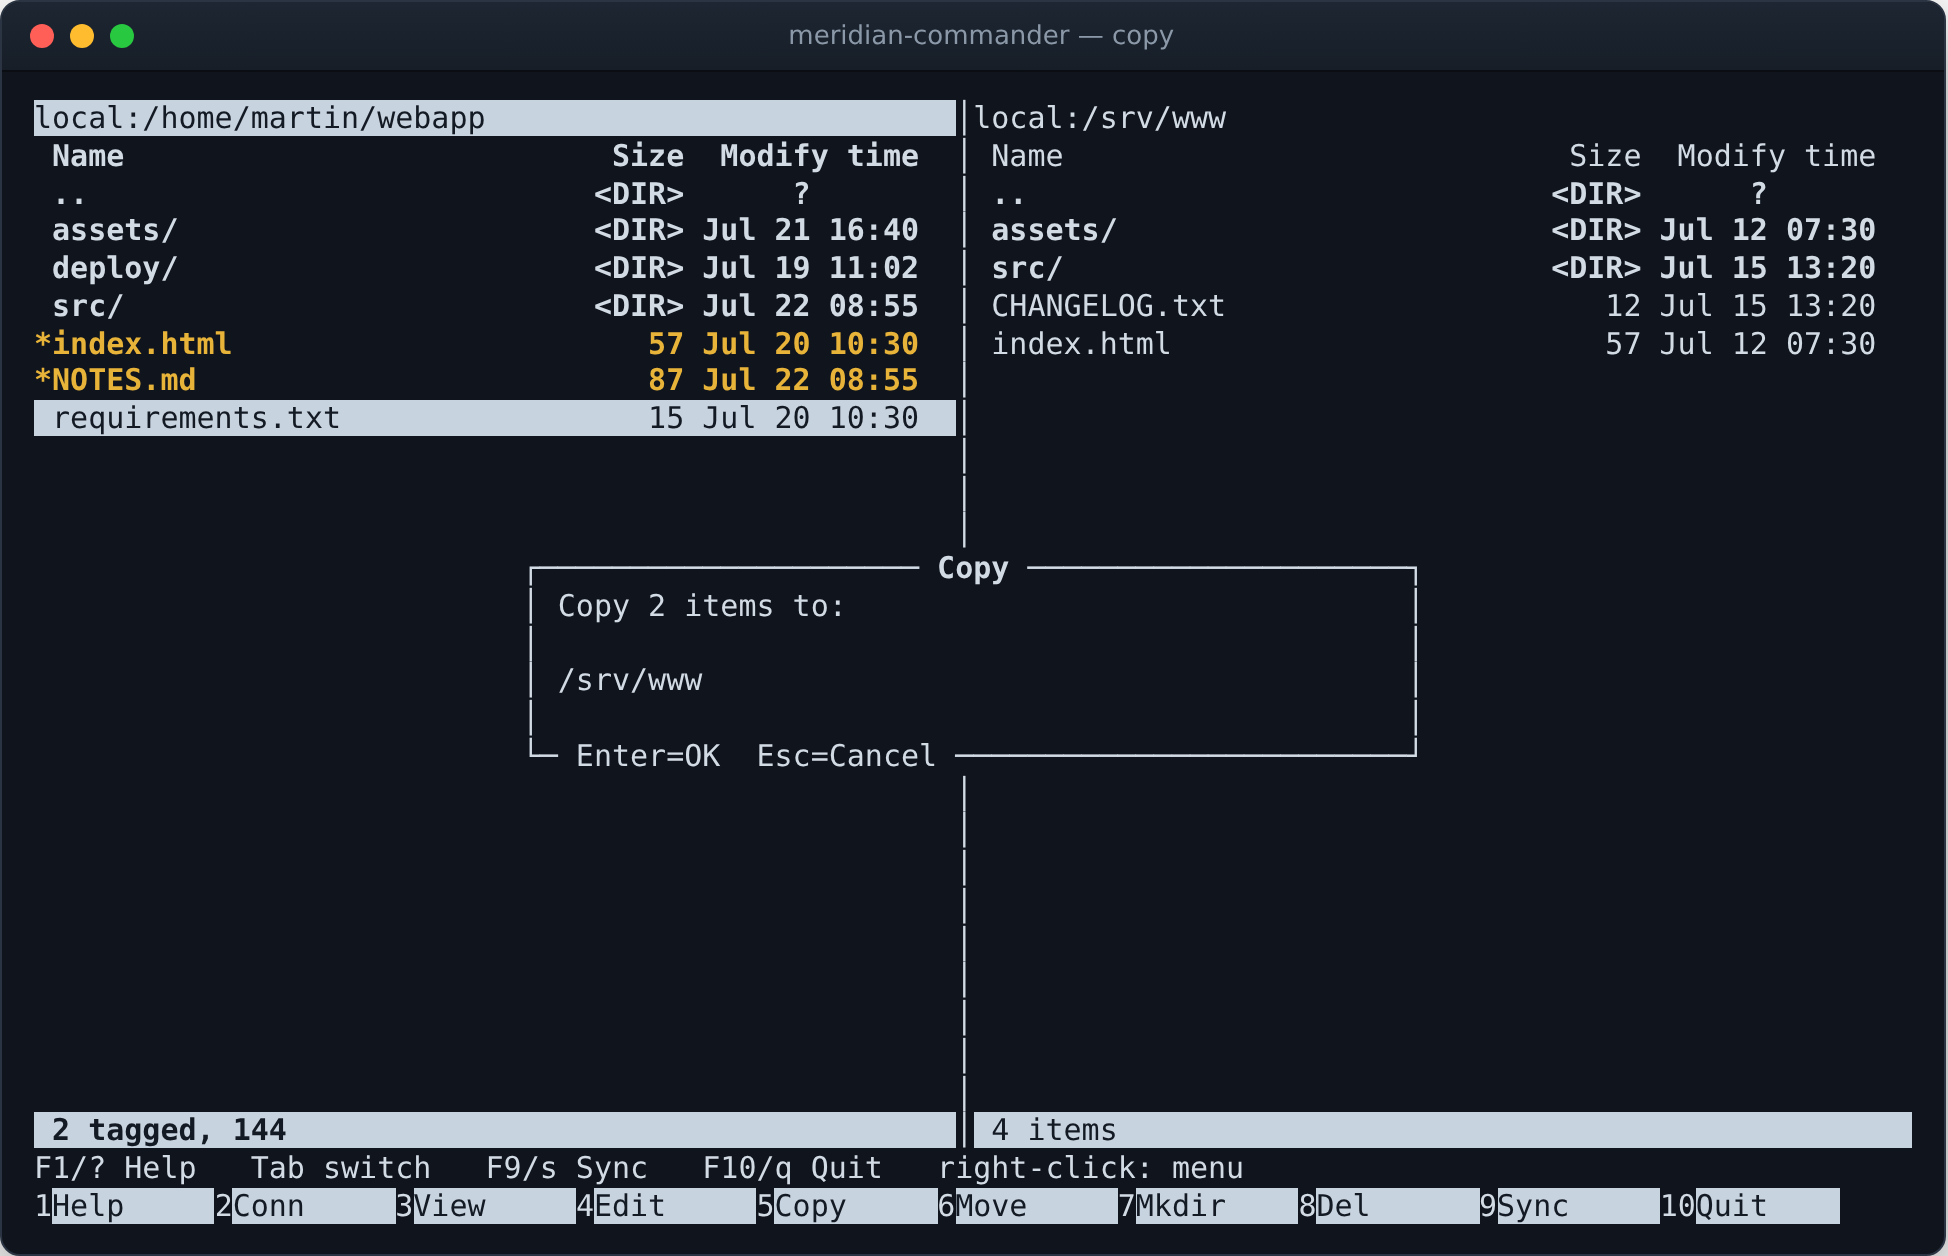
Task: Close the window with the red button
Action: 42,36
